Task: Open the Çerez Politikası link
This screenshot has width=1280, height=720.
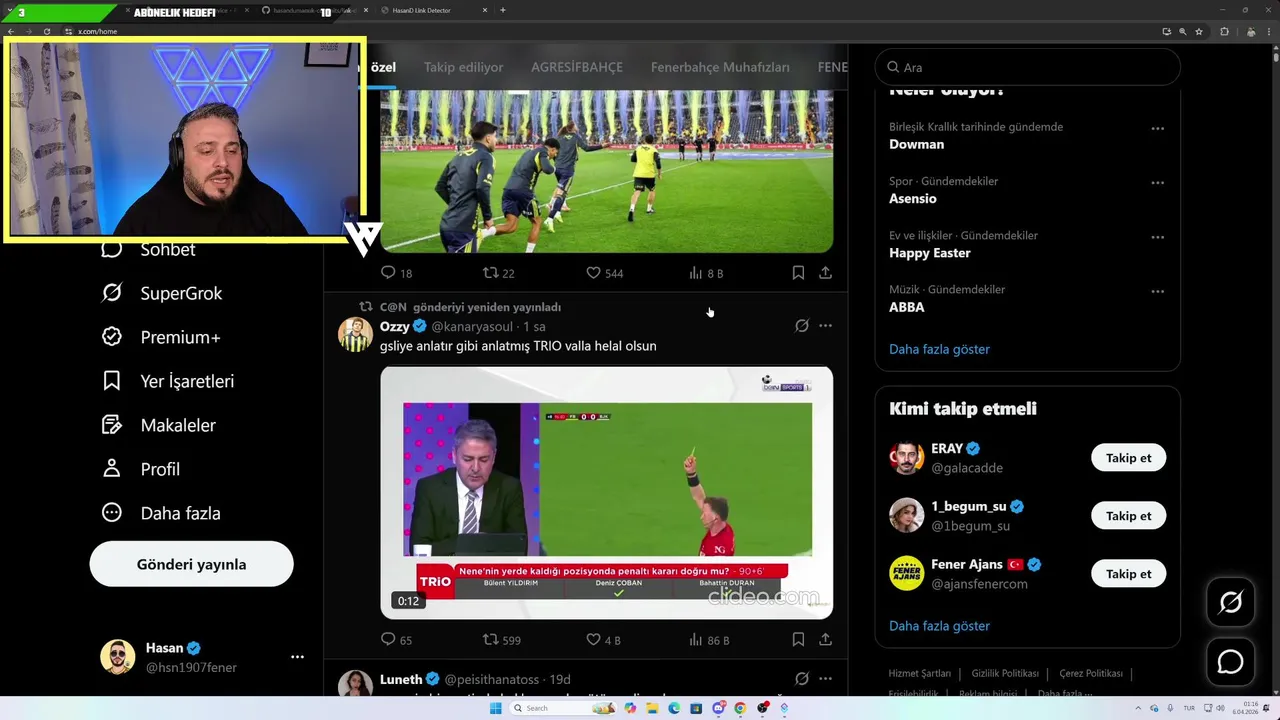Action: point(1091,673)
